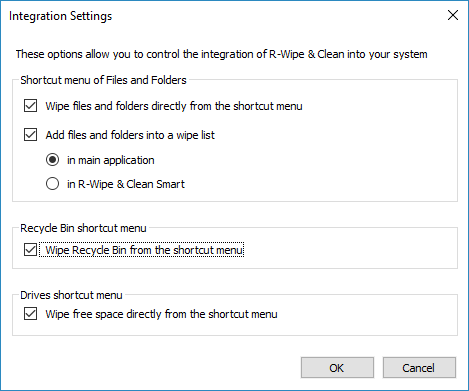Click the 'These options allow you to control' description text
This screenshot has width=469, height=391.
pyautogui.click(x=221, y=54)
